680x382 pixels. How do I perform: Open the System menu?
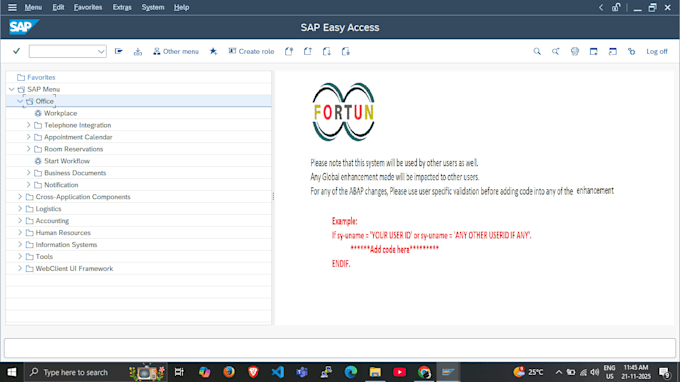click(153, 7)
